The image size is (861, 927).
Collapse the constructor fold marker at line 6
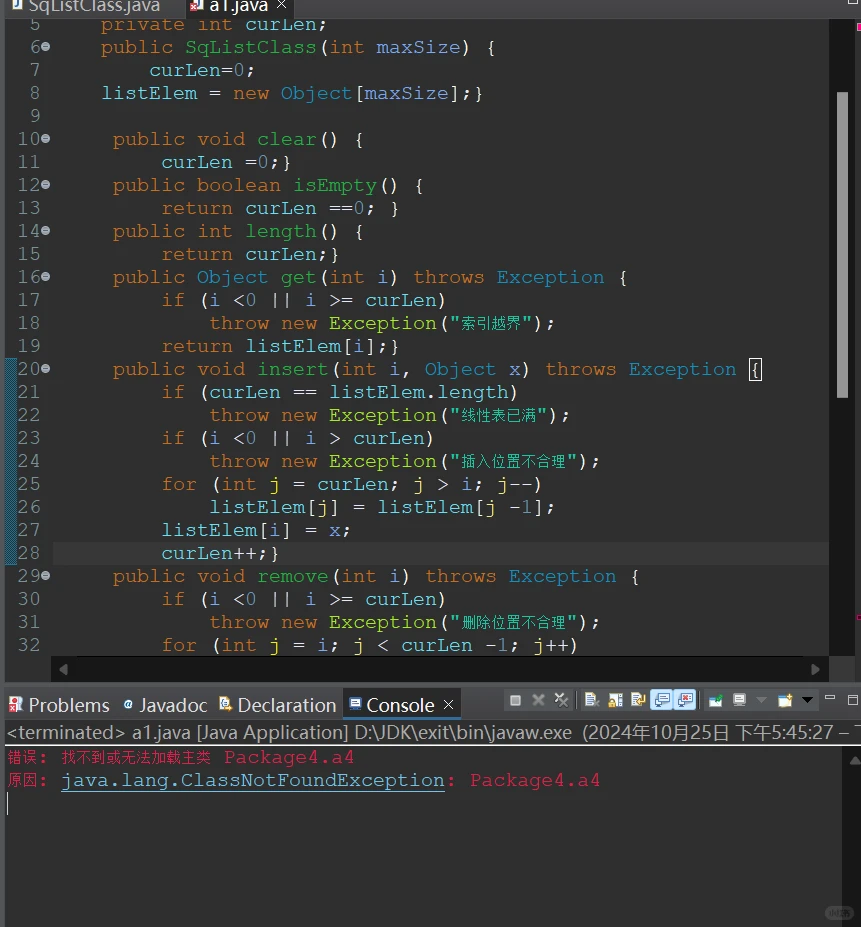tap(46, 47)
